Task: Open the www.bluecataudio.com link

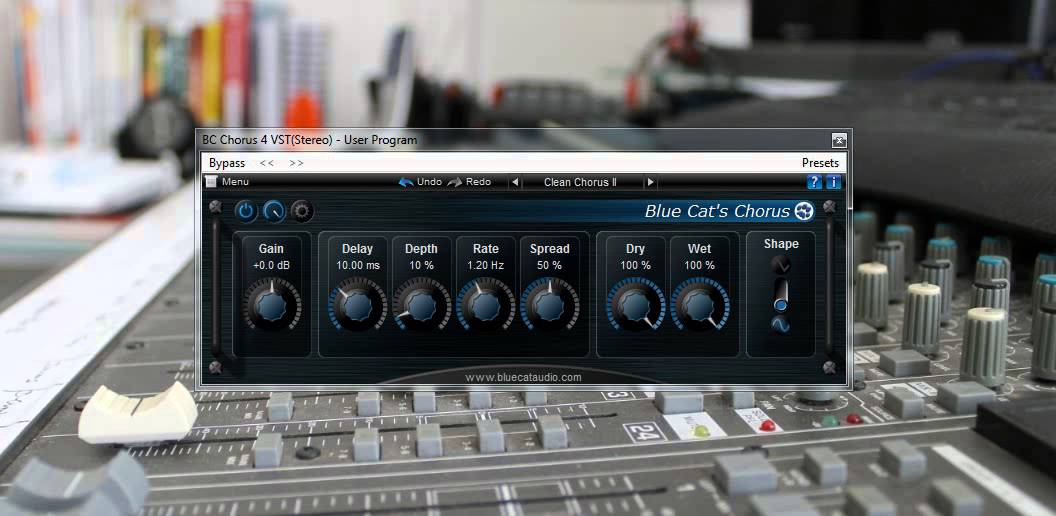Action: click(523, 377)
